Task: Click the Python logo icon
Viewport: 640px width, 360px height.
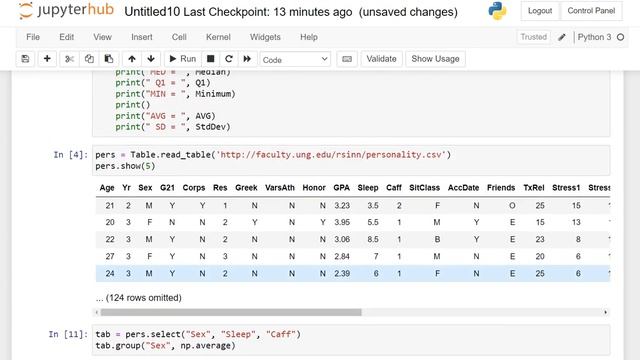Action: pyautogui.click(x=497, y=11)
